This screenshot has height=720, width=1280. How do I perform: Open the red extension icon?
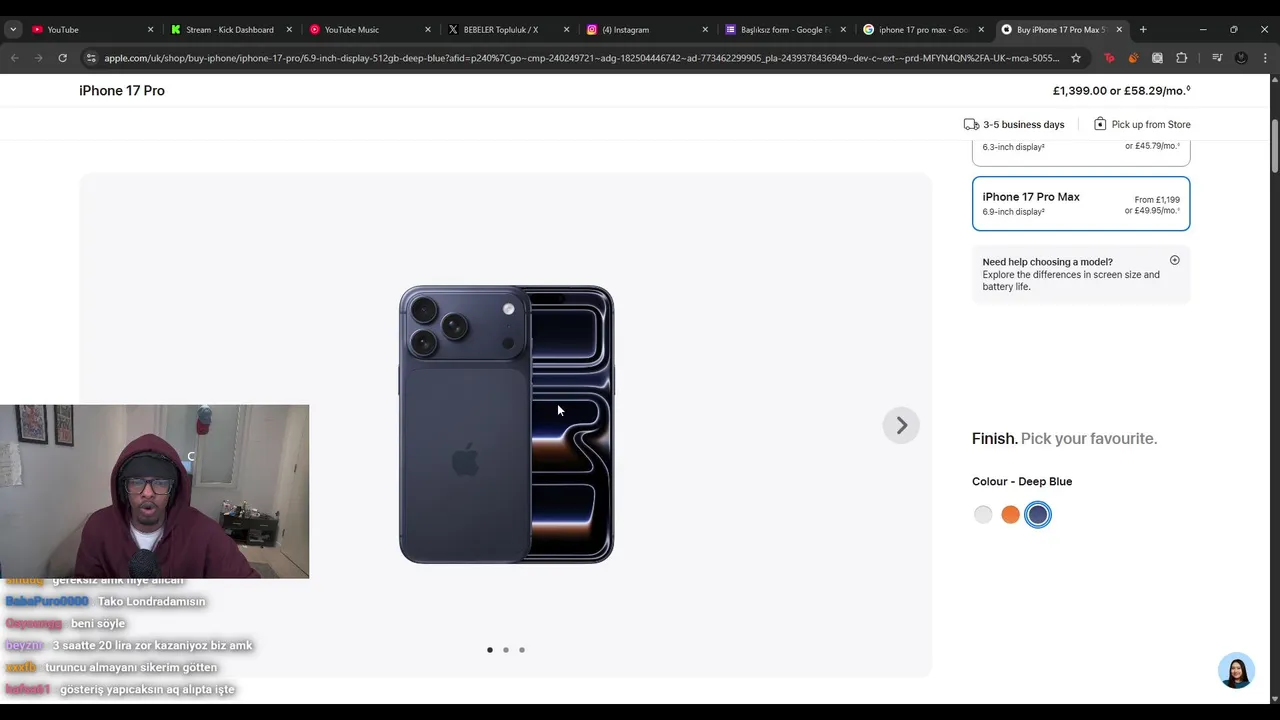tap(1109, 58)
